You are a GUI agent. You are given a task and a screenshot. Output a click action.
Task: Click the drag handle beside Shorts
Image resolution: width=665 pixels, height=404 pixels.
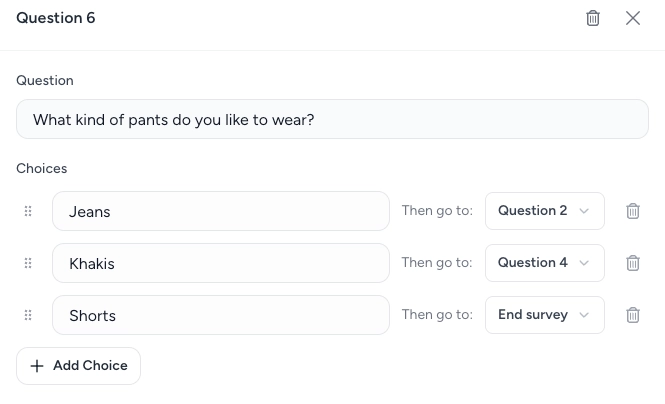(28, 315)
